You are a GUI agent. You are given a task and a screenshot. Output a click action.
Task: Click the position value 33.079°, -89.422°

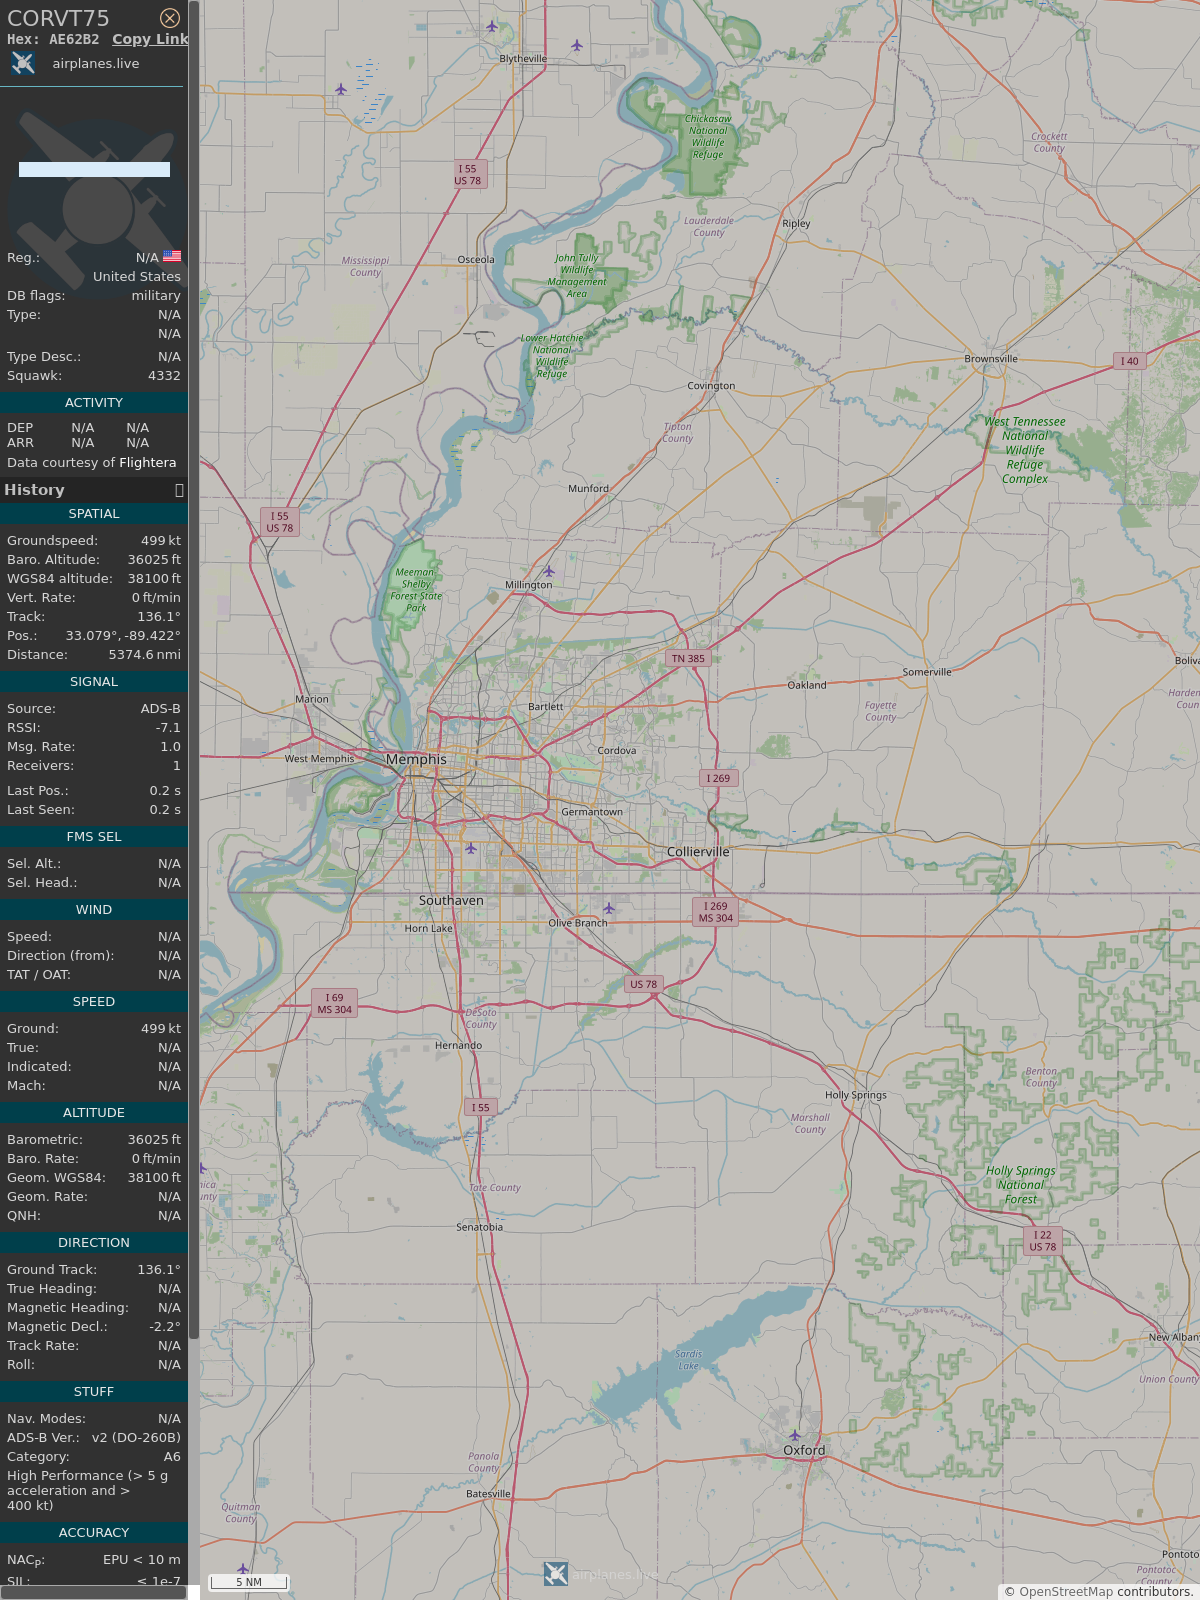coord(123,636)
